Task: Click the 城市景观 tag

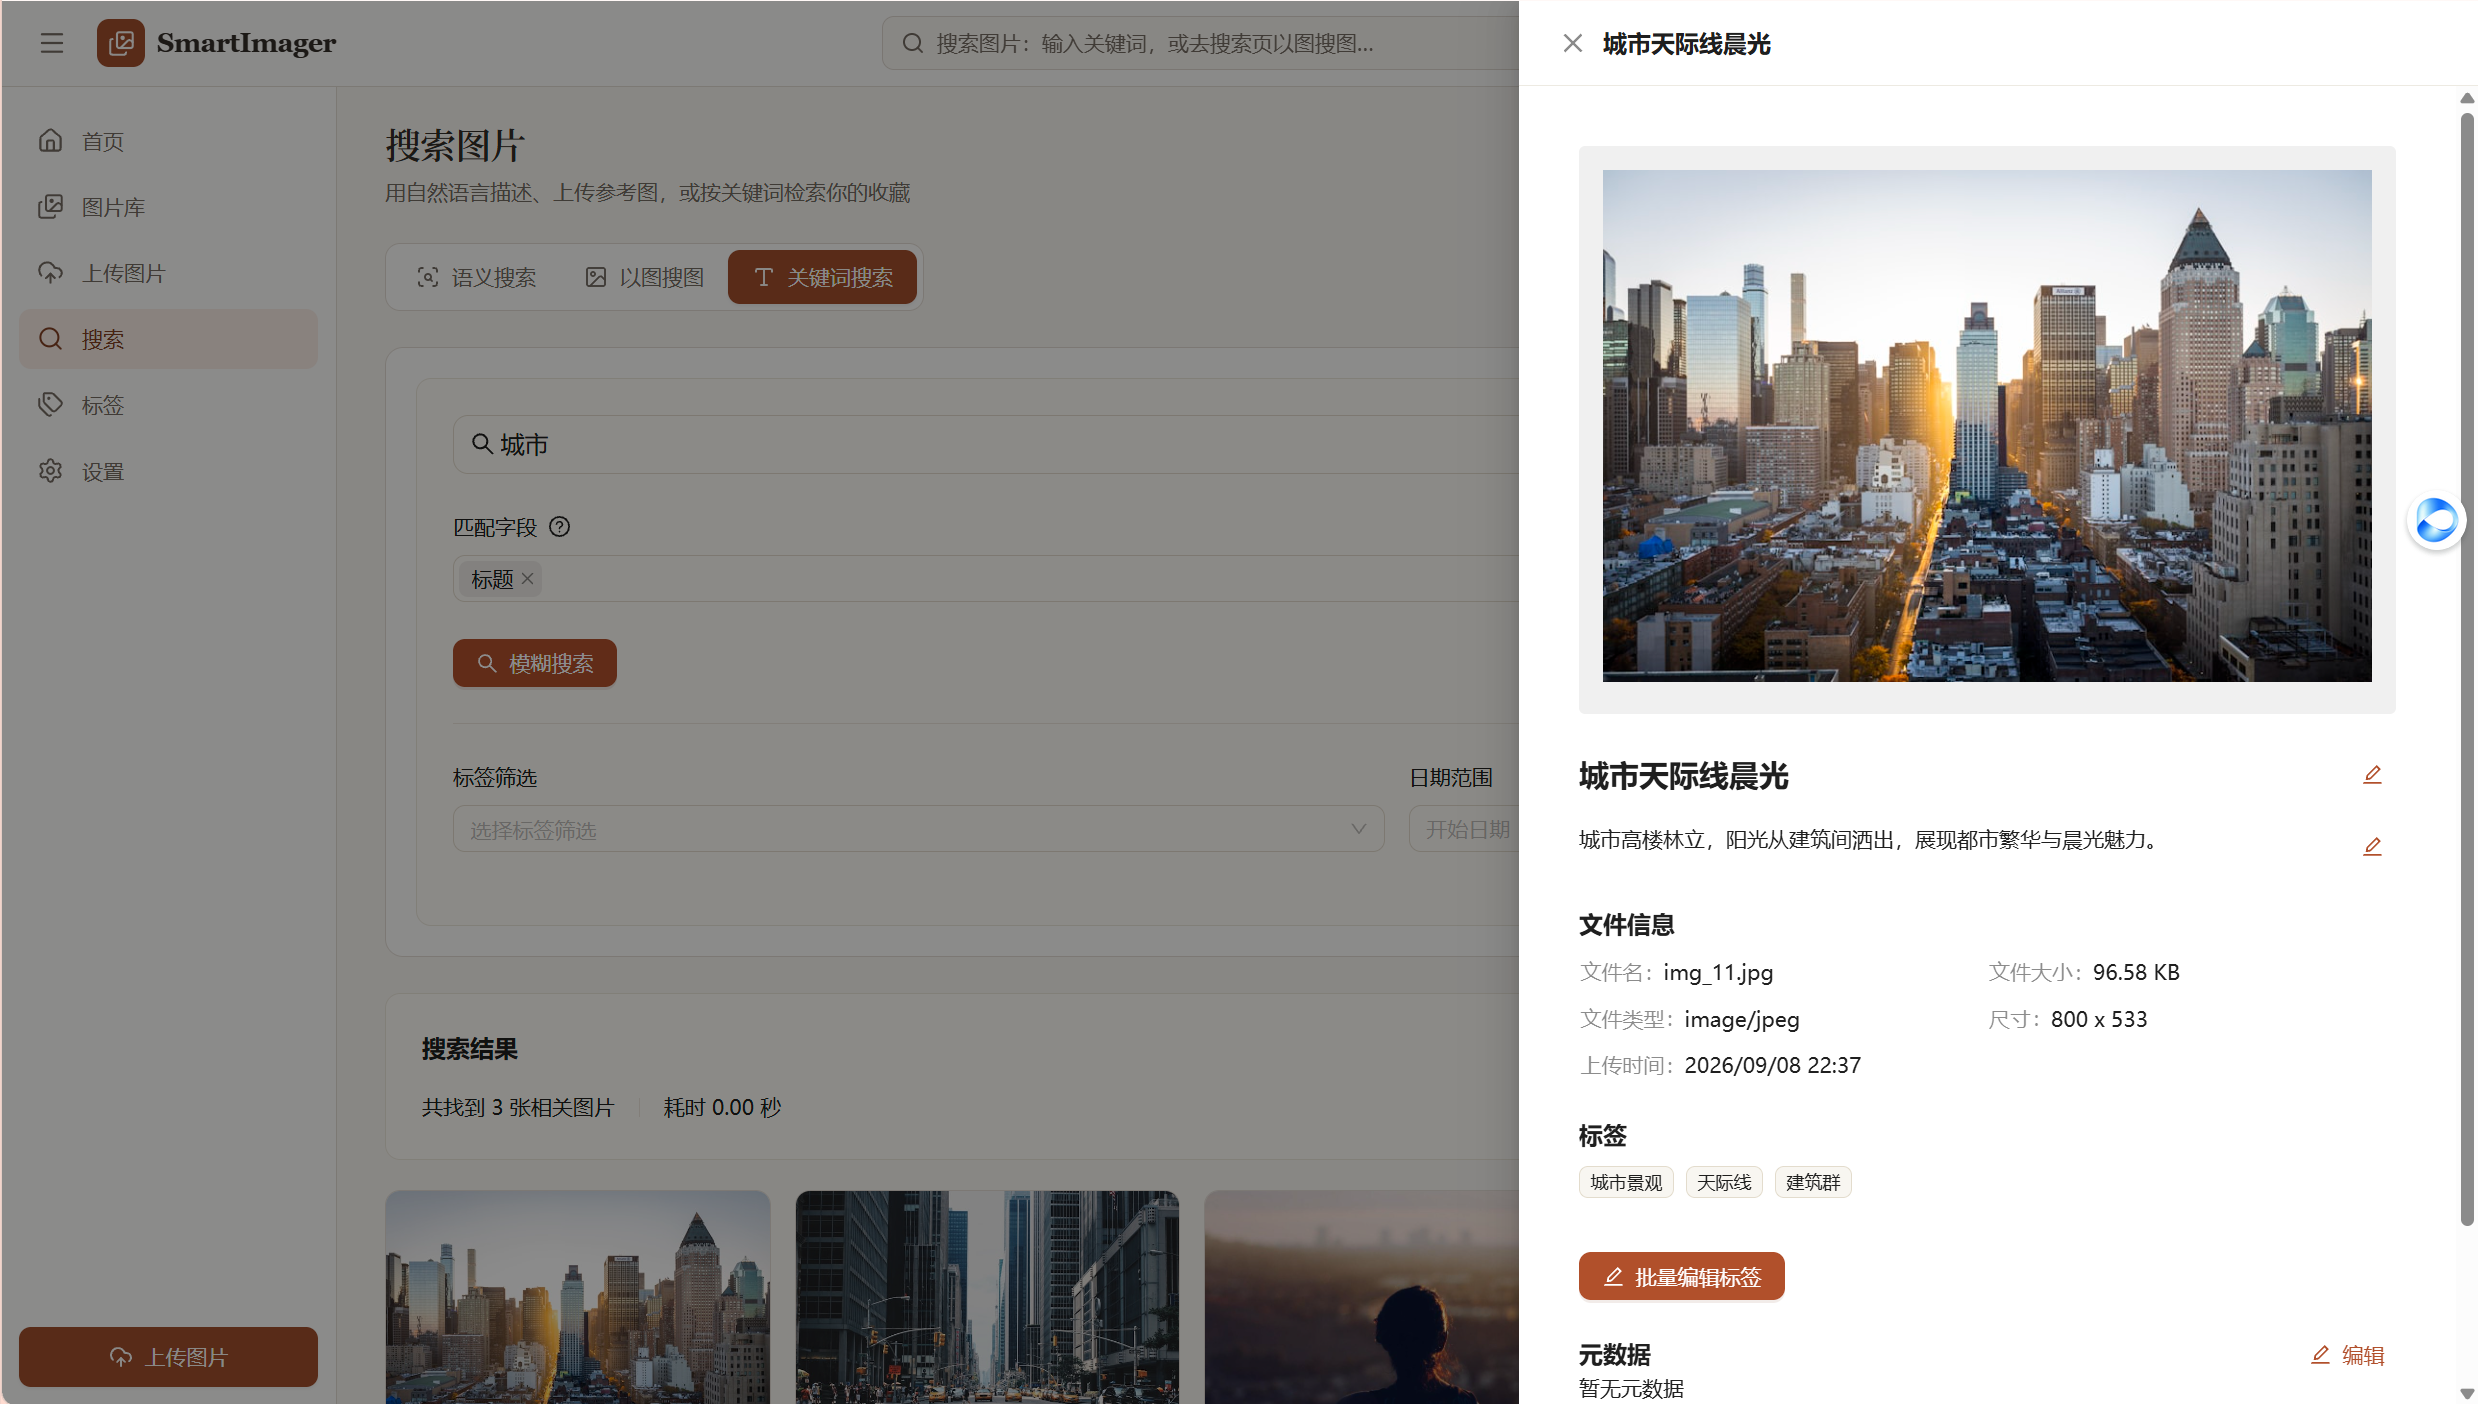Action: pyautogui.click(x=1626, y=1182)
